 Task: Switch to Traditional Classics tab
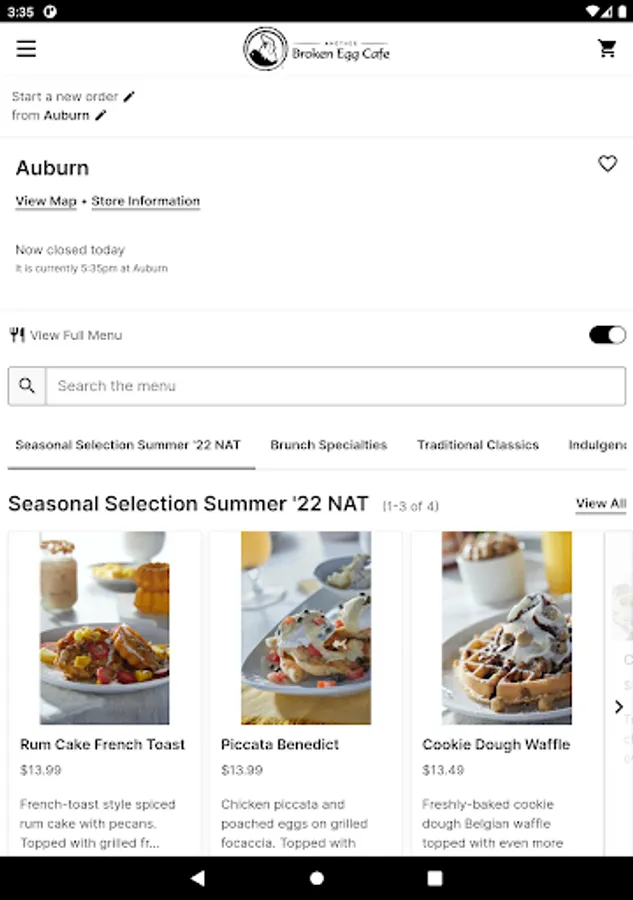coord(478,445)
